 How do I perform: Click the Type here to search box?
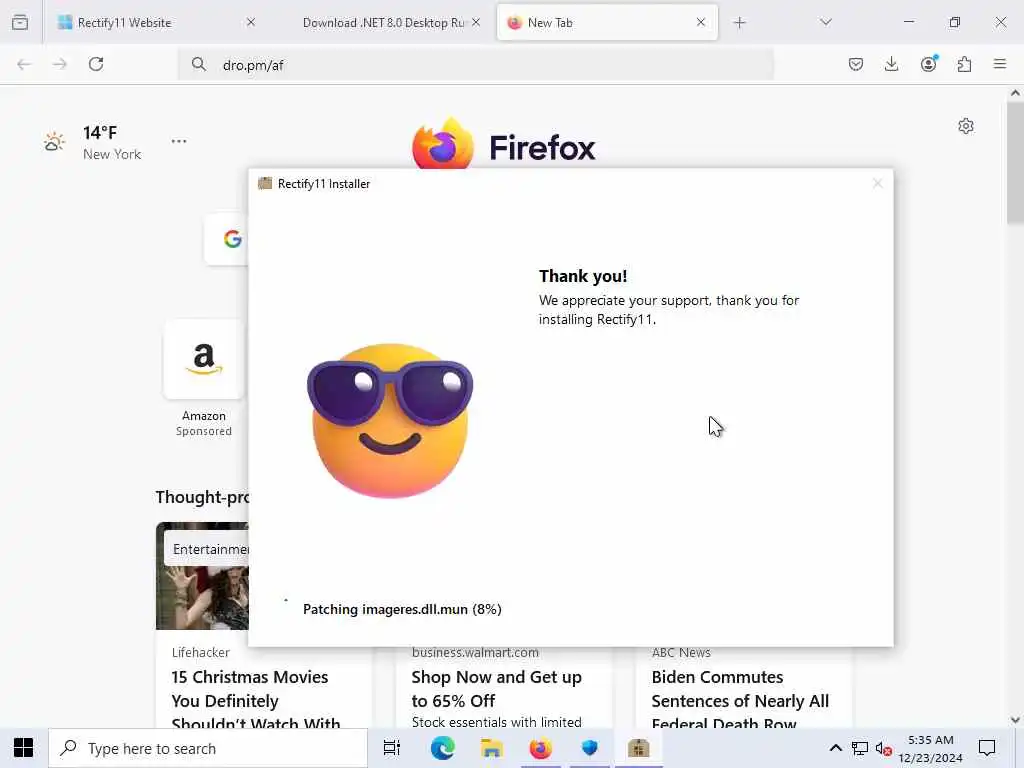(208, 748)
